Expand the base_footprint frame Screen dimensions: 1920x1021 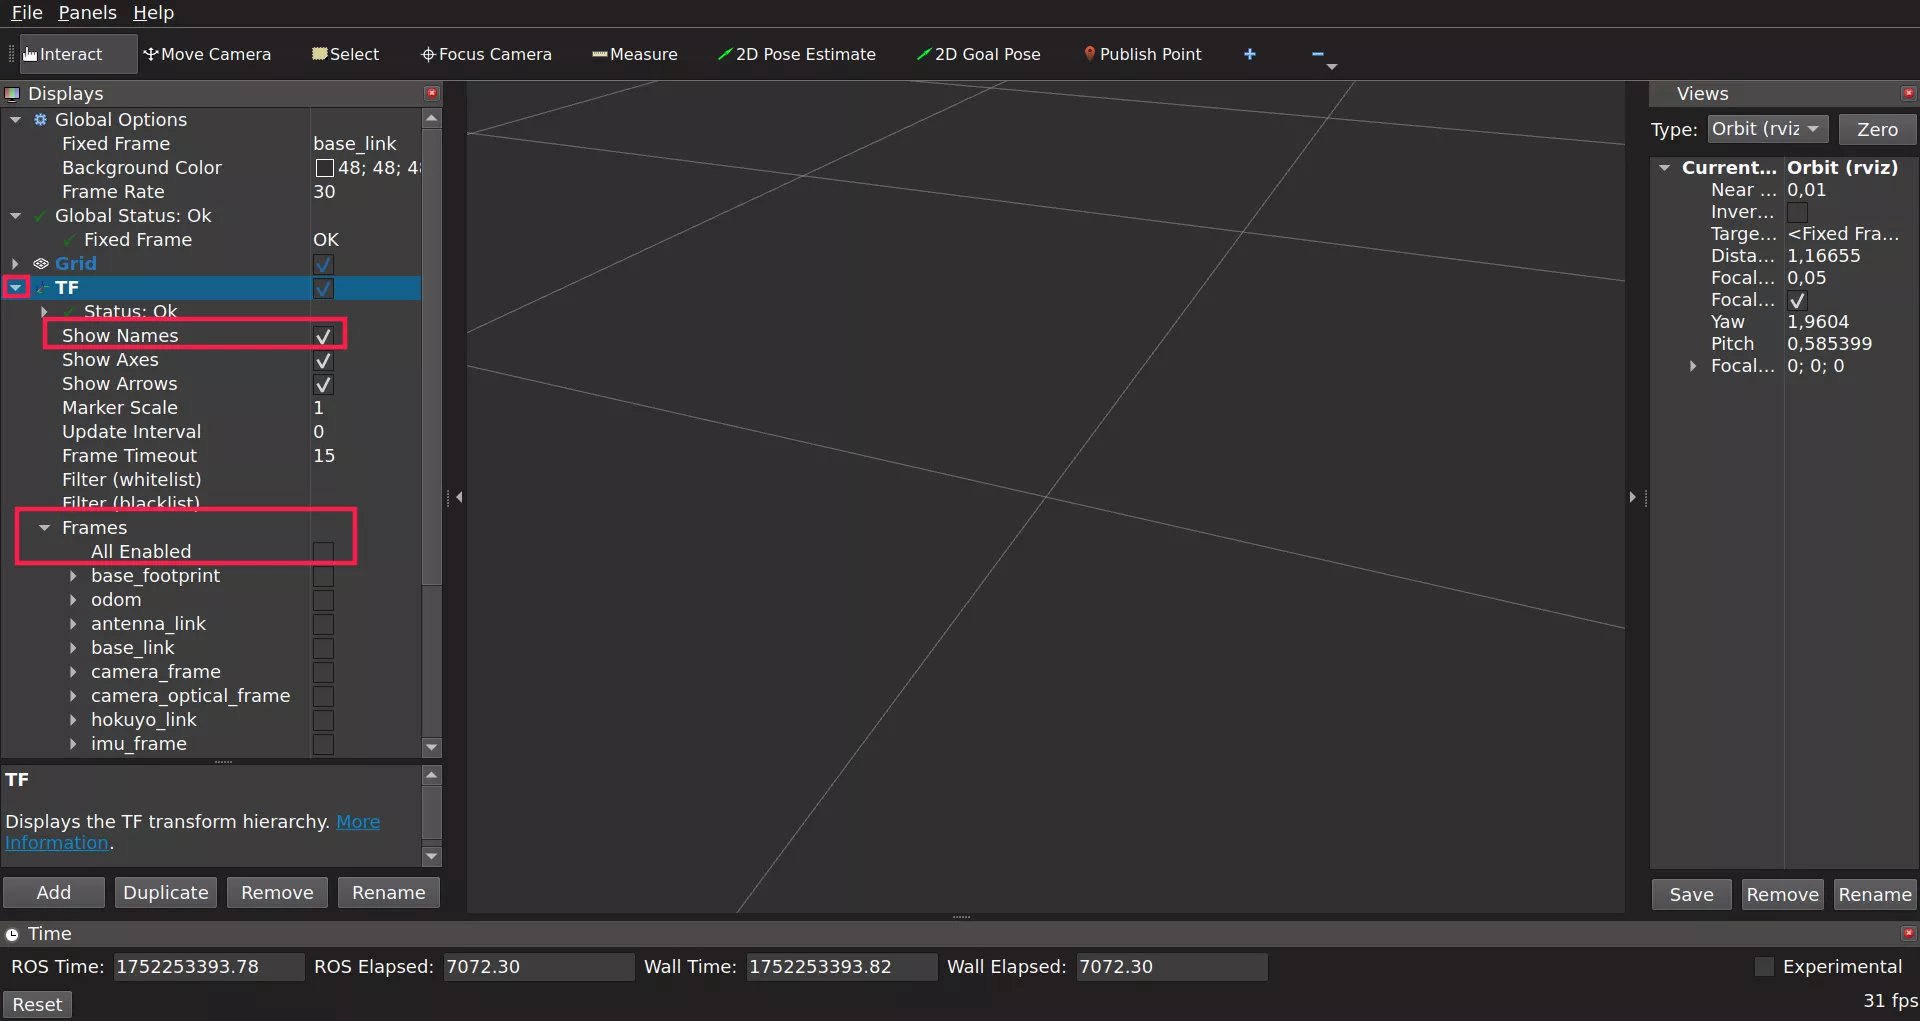click(73, 576)
